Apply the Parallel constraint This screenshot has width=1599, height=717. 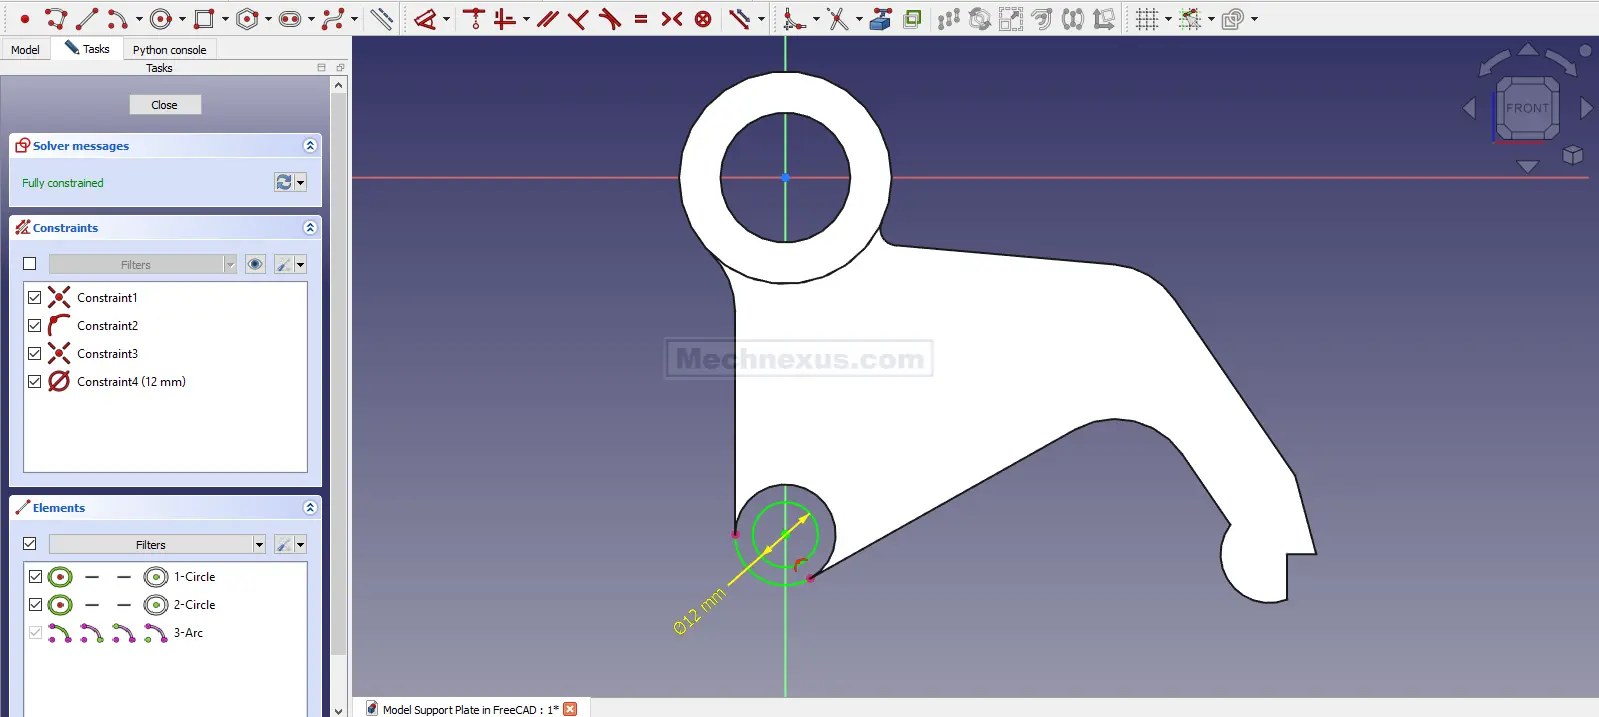pos(547,19)
